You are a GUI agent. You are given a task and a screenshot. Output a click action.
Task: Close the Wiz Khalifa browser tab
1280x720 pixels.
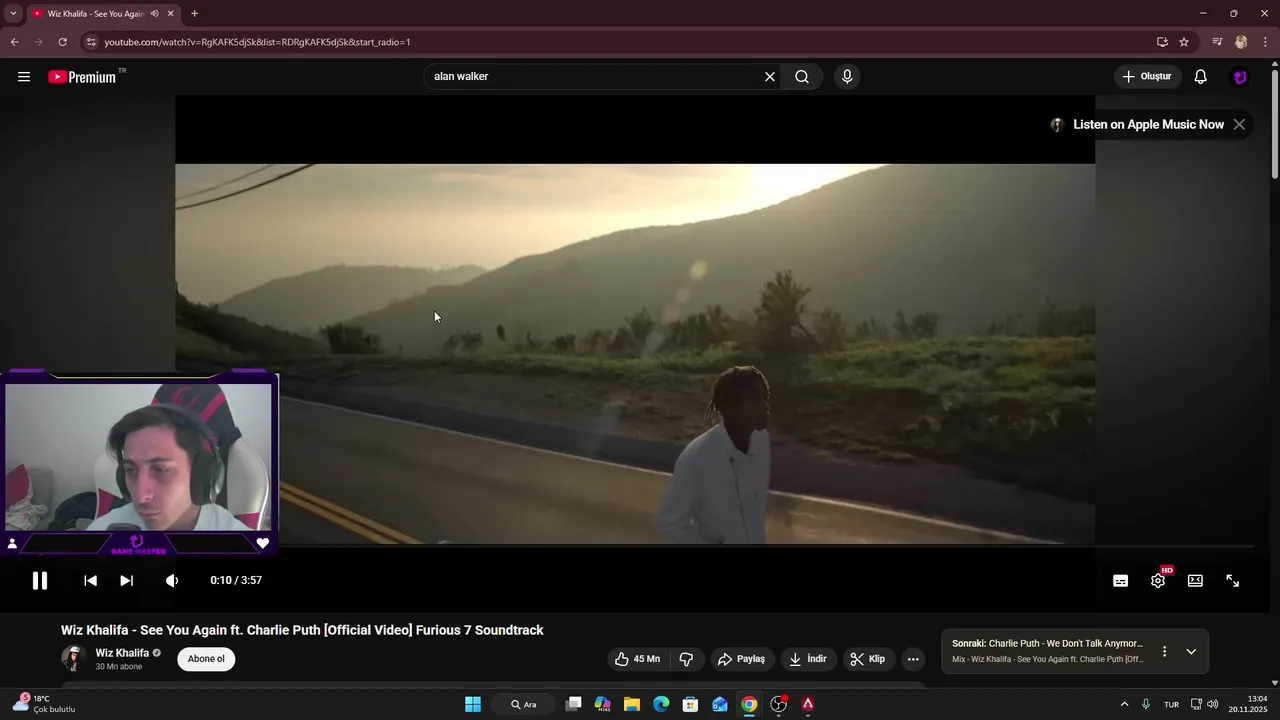(x=171, y=14)
